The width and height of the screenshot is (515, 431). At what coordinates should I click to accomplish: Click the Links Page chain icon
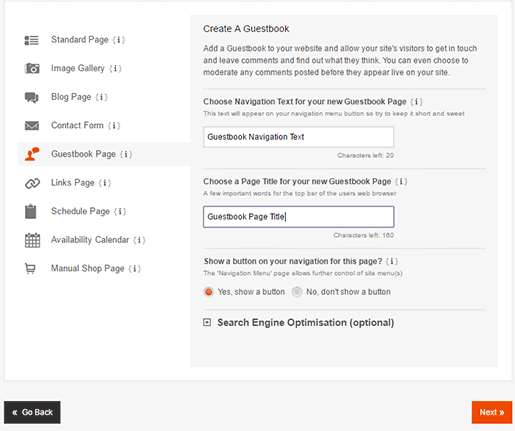tap(32, 183)
